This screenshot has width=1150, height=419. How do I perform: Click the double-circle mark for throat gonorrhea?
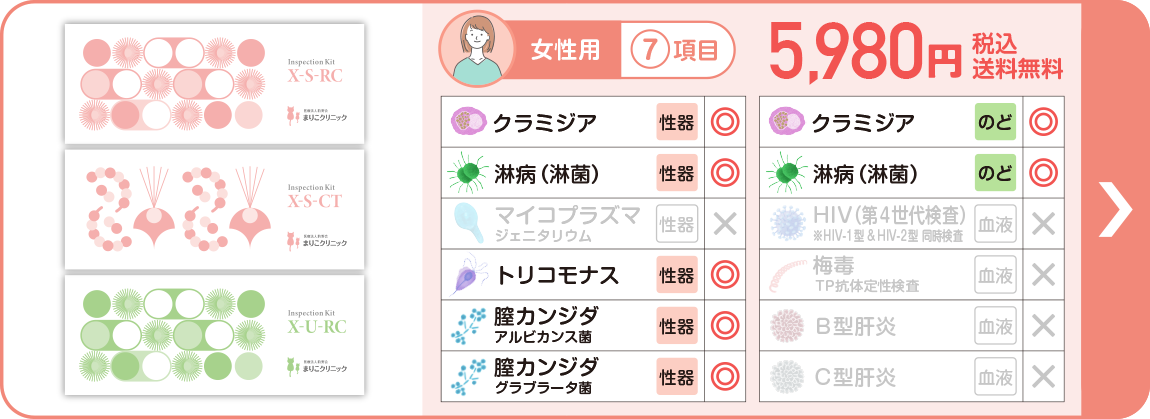pyautogui.click(x=1043, y=174)
